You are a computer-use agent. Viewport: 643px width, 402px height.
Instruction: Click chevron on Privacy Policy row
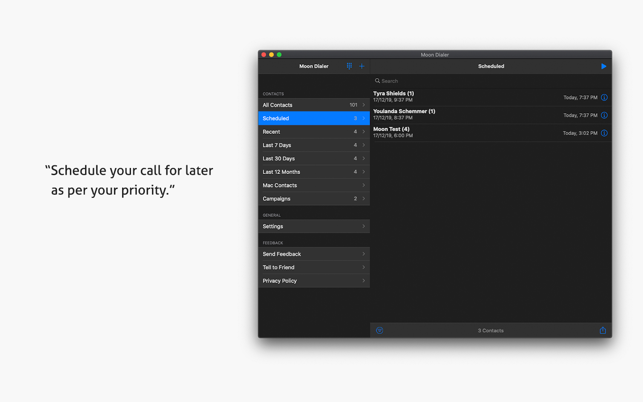(x=363, y=281)
